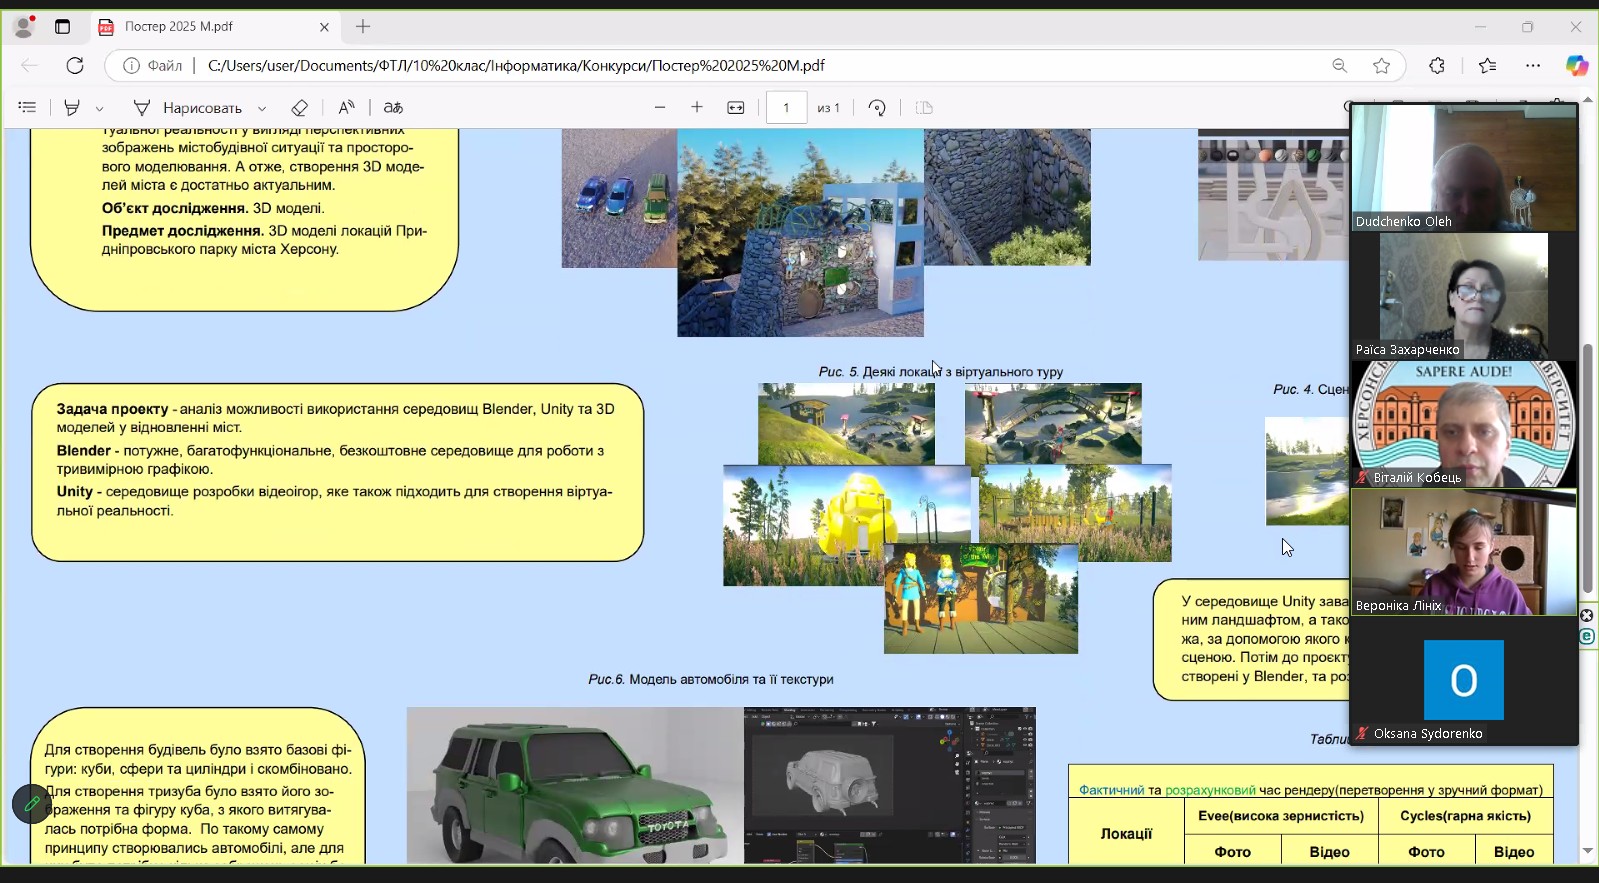Open a new browser tab
The width and height of the screenshot is (1599, 883).
(x=363, y=27)
